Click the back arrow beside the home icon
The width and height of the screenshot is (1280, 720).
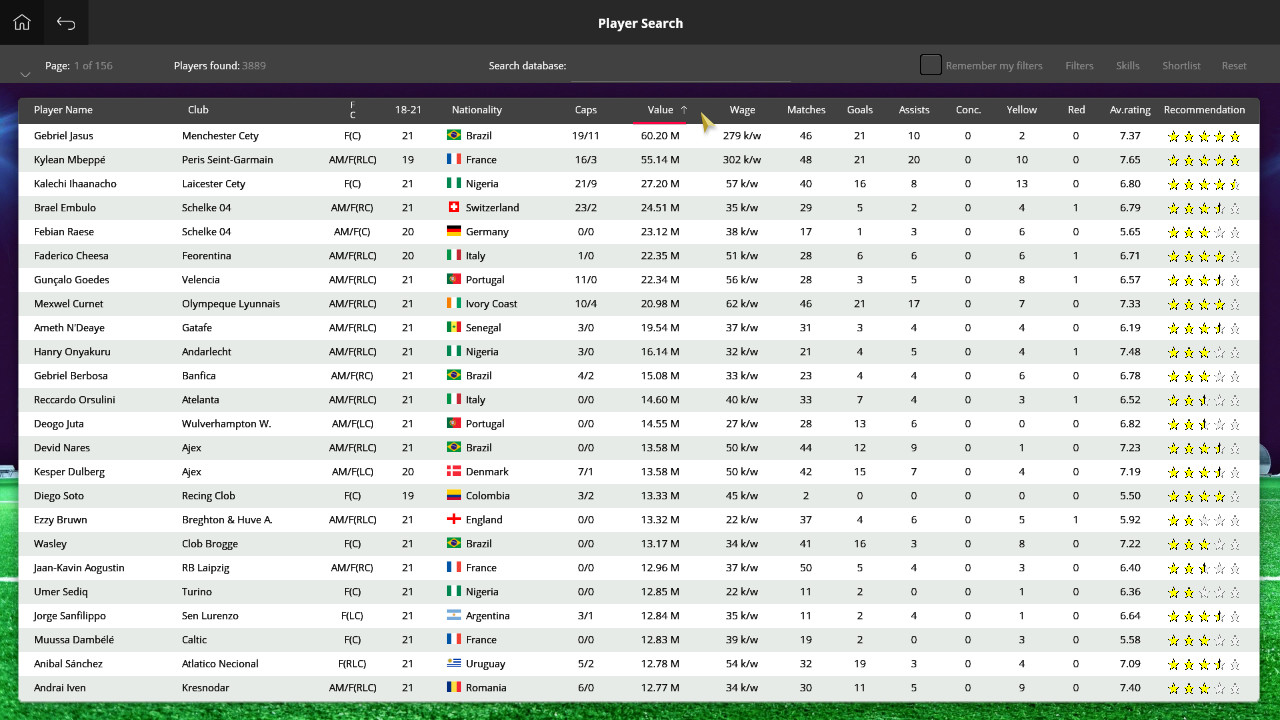click(x=65, y=22)
